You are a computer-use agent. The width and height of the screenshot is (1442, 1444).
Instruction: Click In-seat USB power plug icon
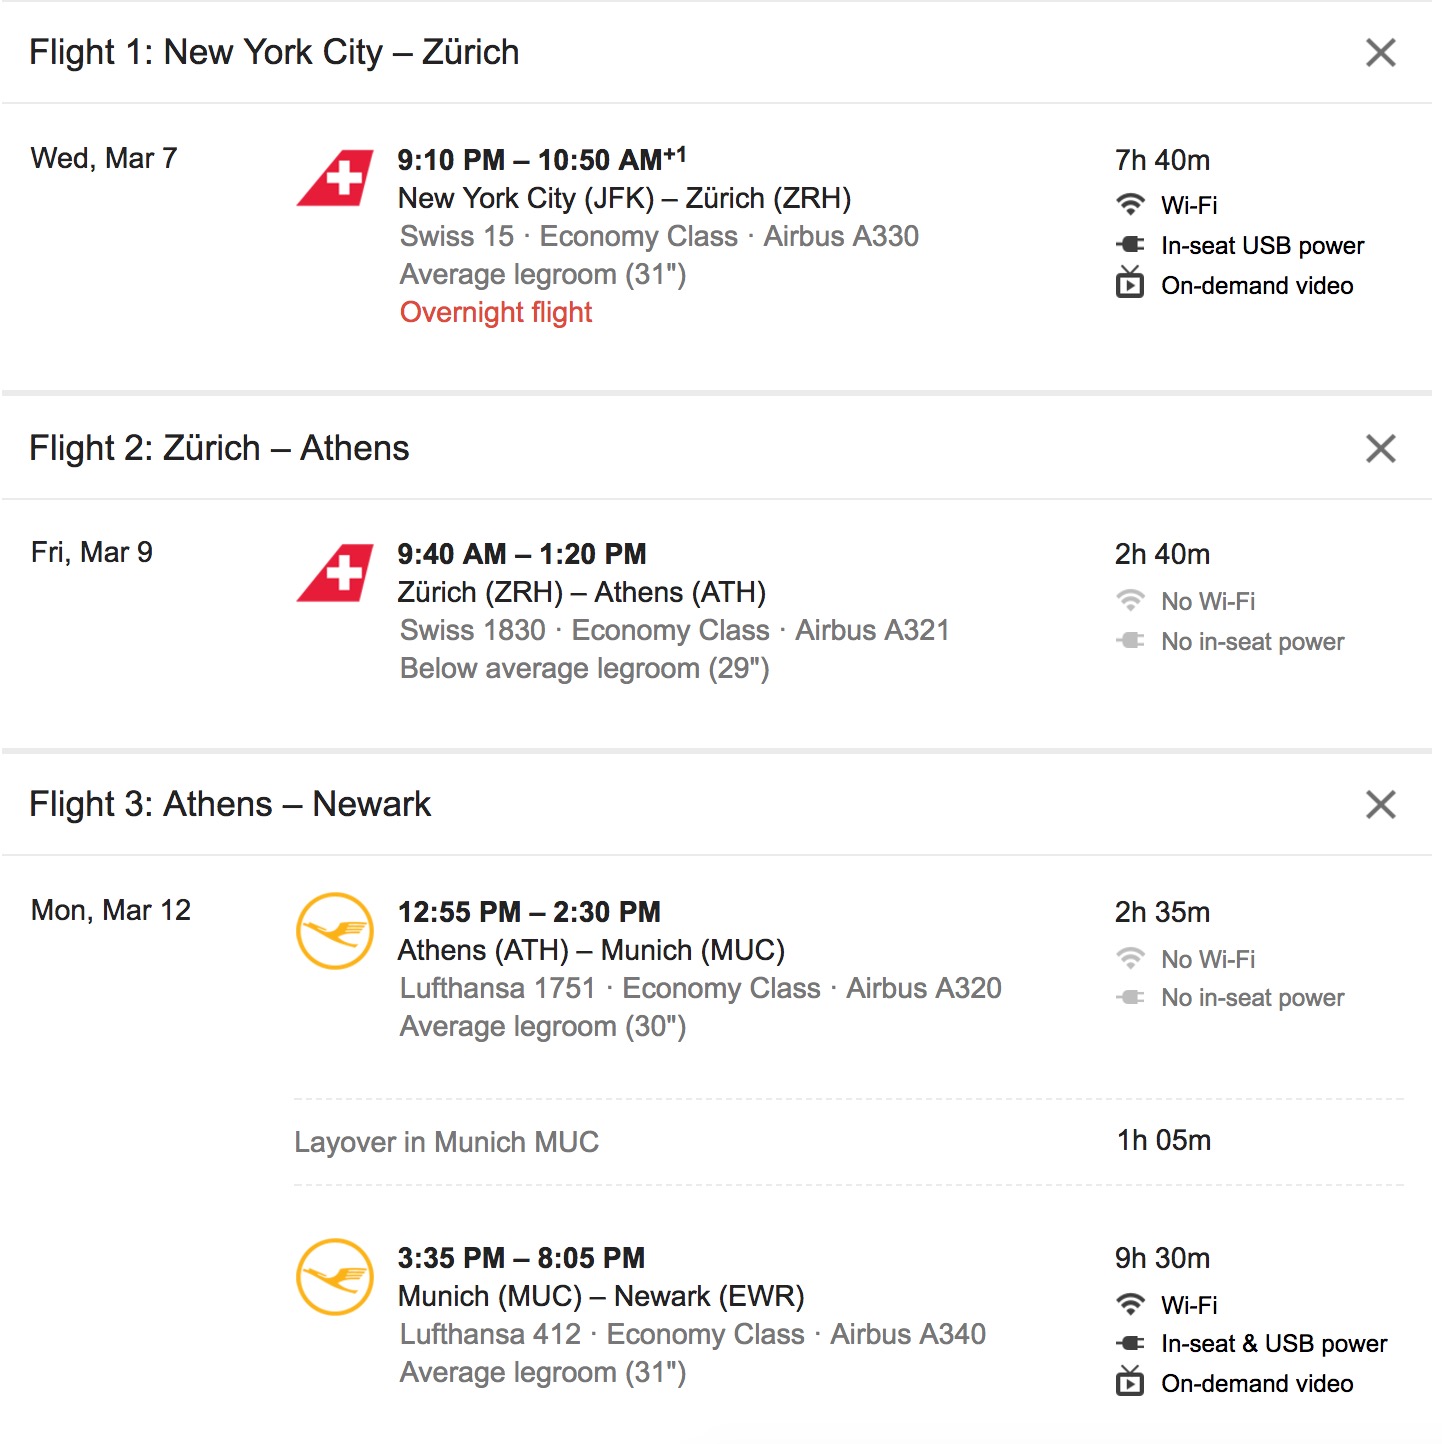click(x=1130, y=245)
